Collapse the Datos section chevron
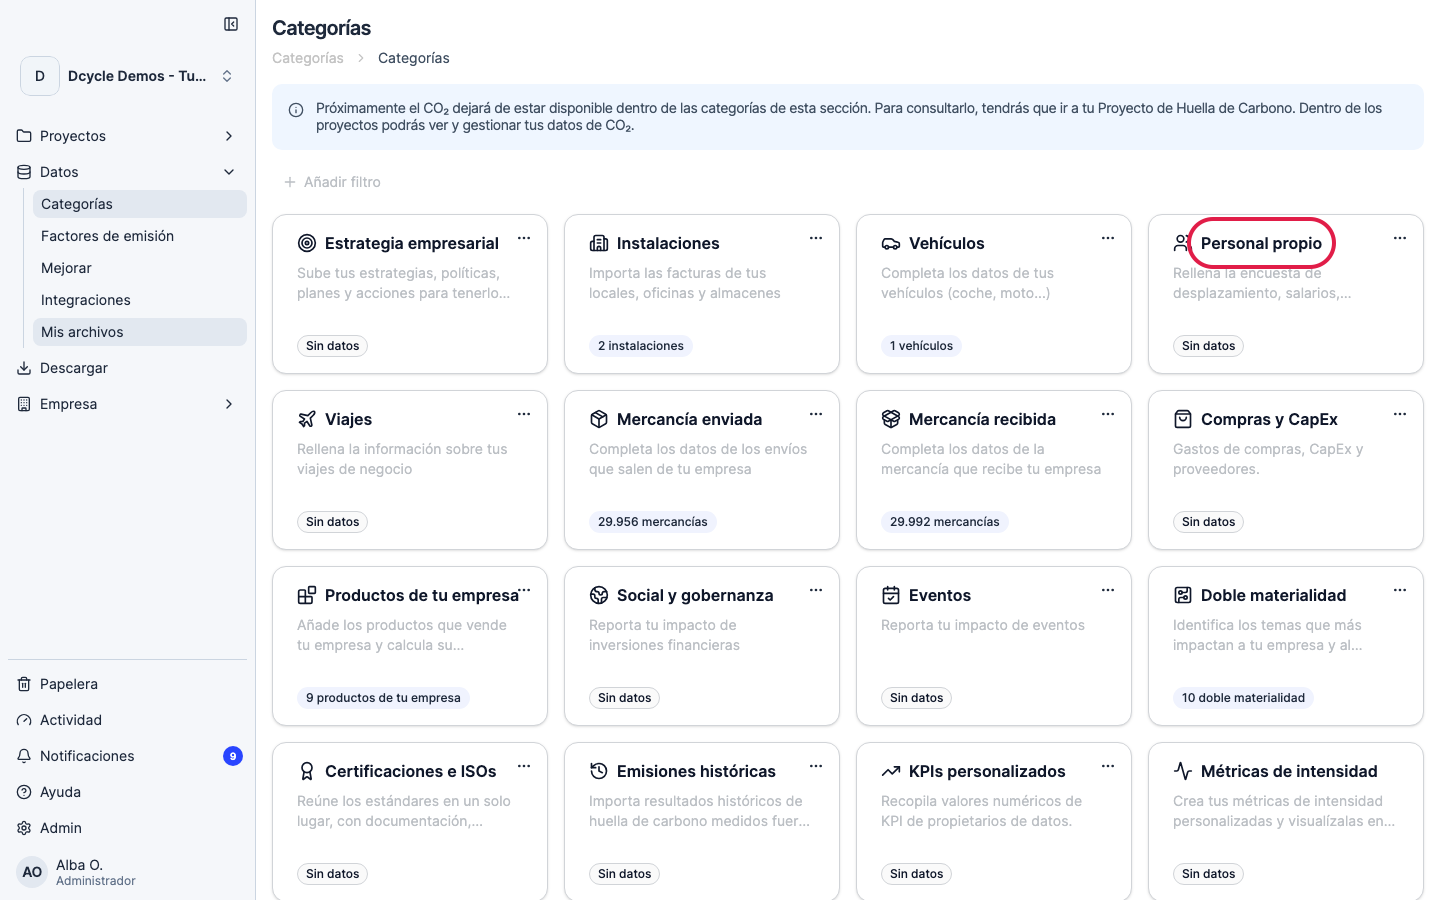Screen dimensions: 1440x900 point(229,172)
